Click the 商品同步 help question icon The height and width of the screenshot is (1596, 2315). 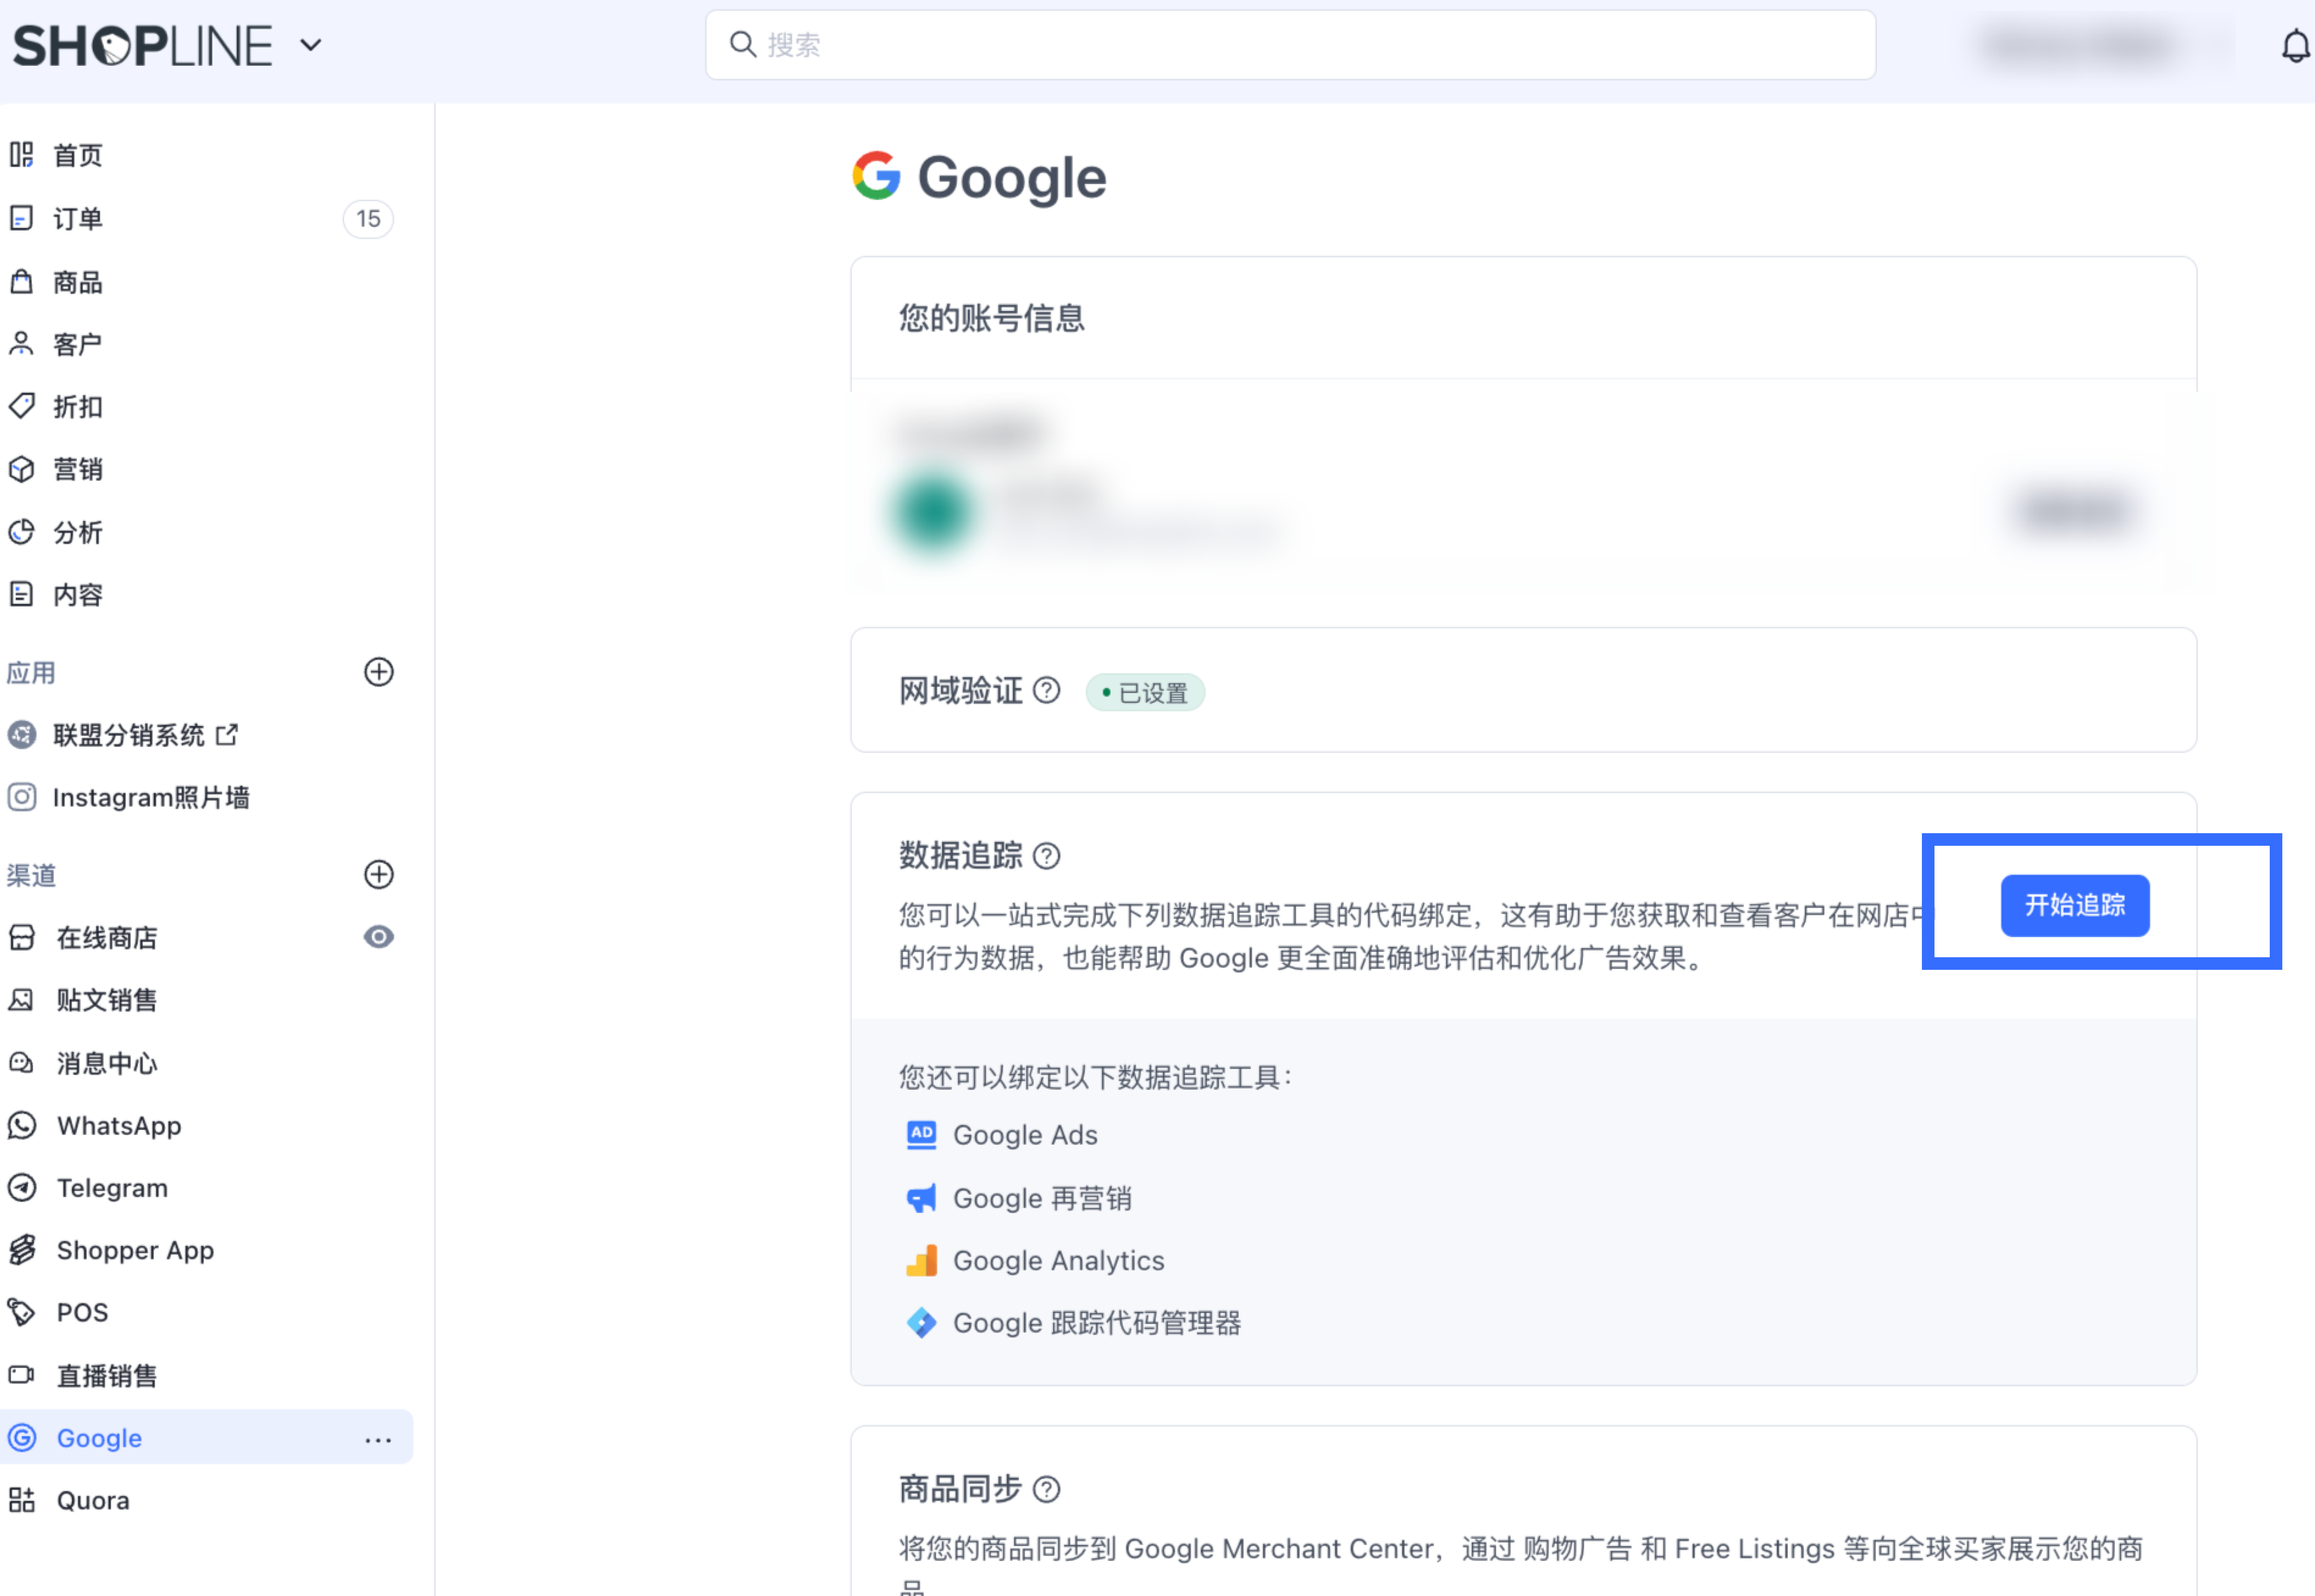(x=1046, y=1489)
